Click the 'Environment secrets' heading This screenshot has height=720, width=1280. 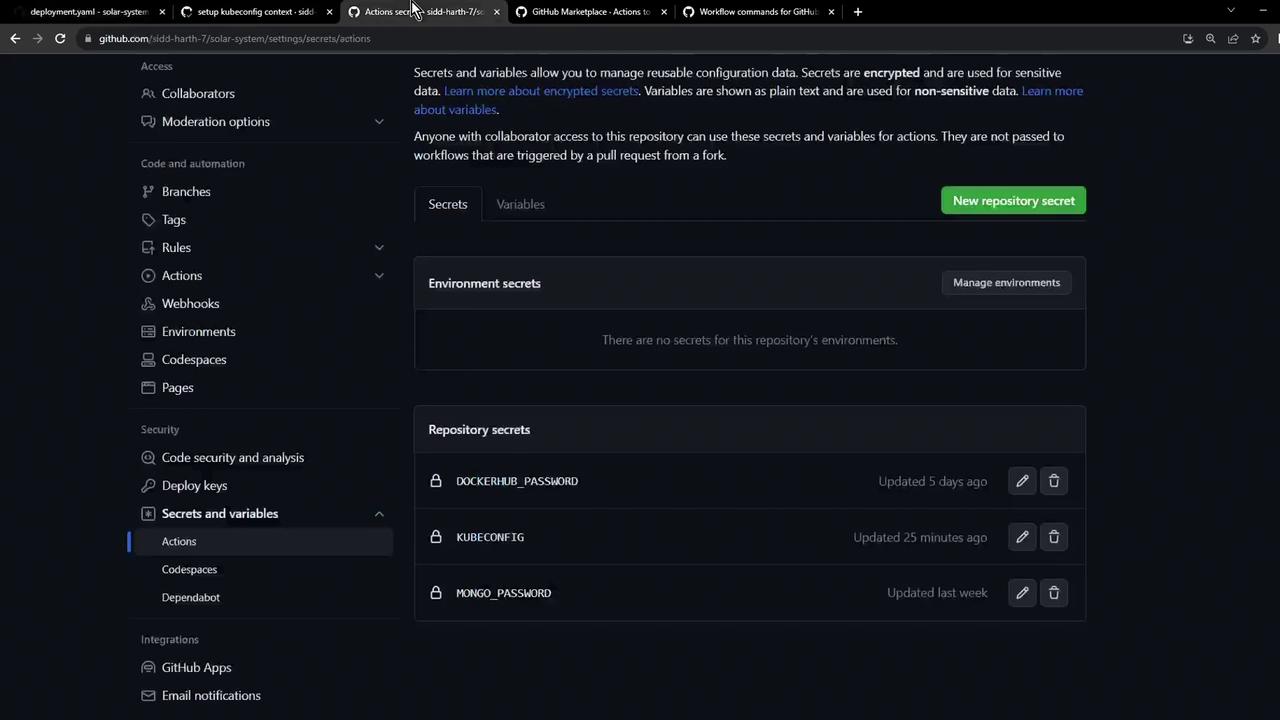[x=484, y=284]
